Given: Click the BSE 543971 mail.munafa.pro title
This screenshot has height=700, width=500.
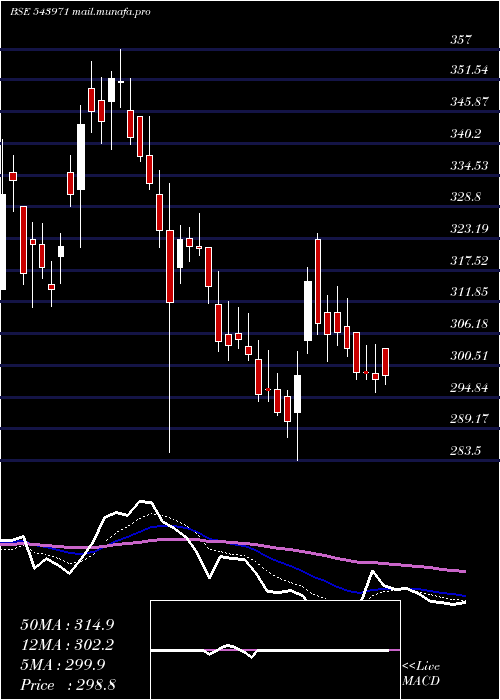Looking at the screenshot, I should click(x=80, y=12).
